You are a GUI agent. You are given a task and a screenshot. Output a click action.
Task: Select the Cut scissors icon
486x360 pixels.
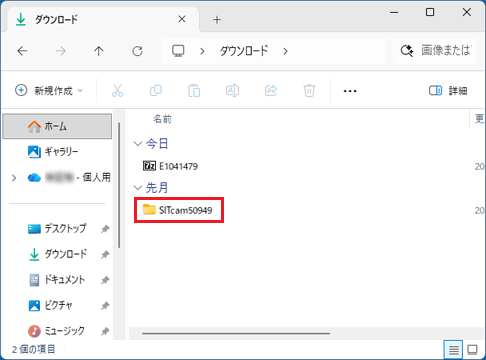pyautogui.click(x=117, y=90)
